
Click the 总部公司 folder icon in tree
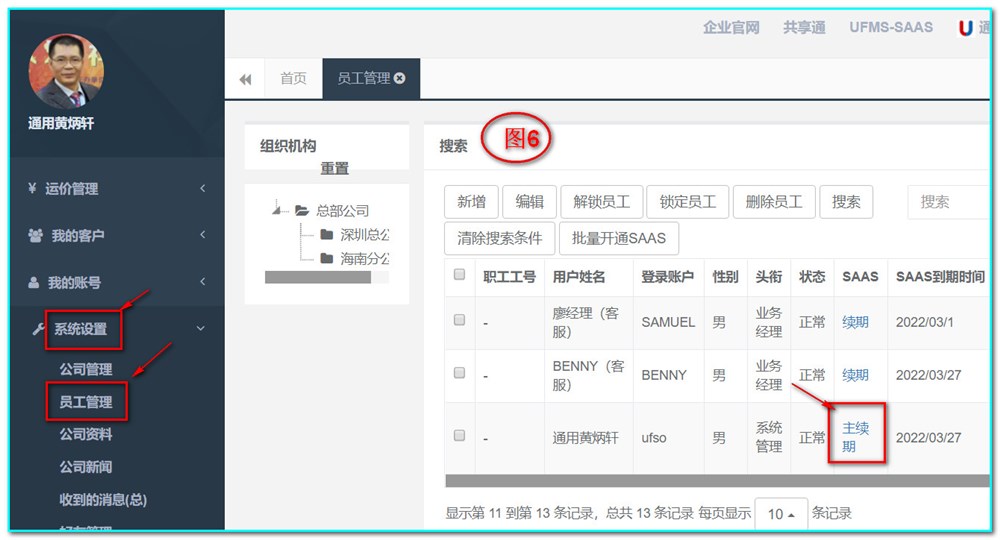pyautogui.click(x=302, y=210)
